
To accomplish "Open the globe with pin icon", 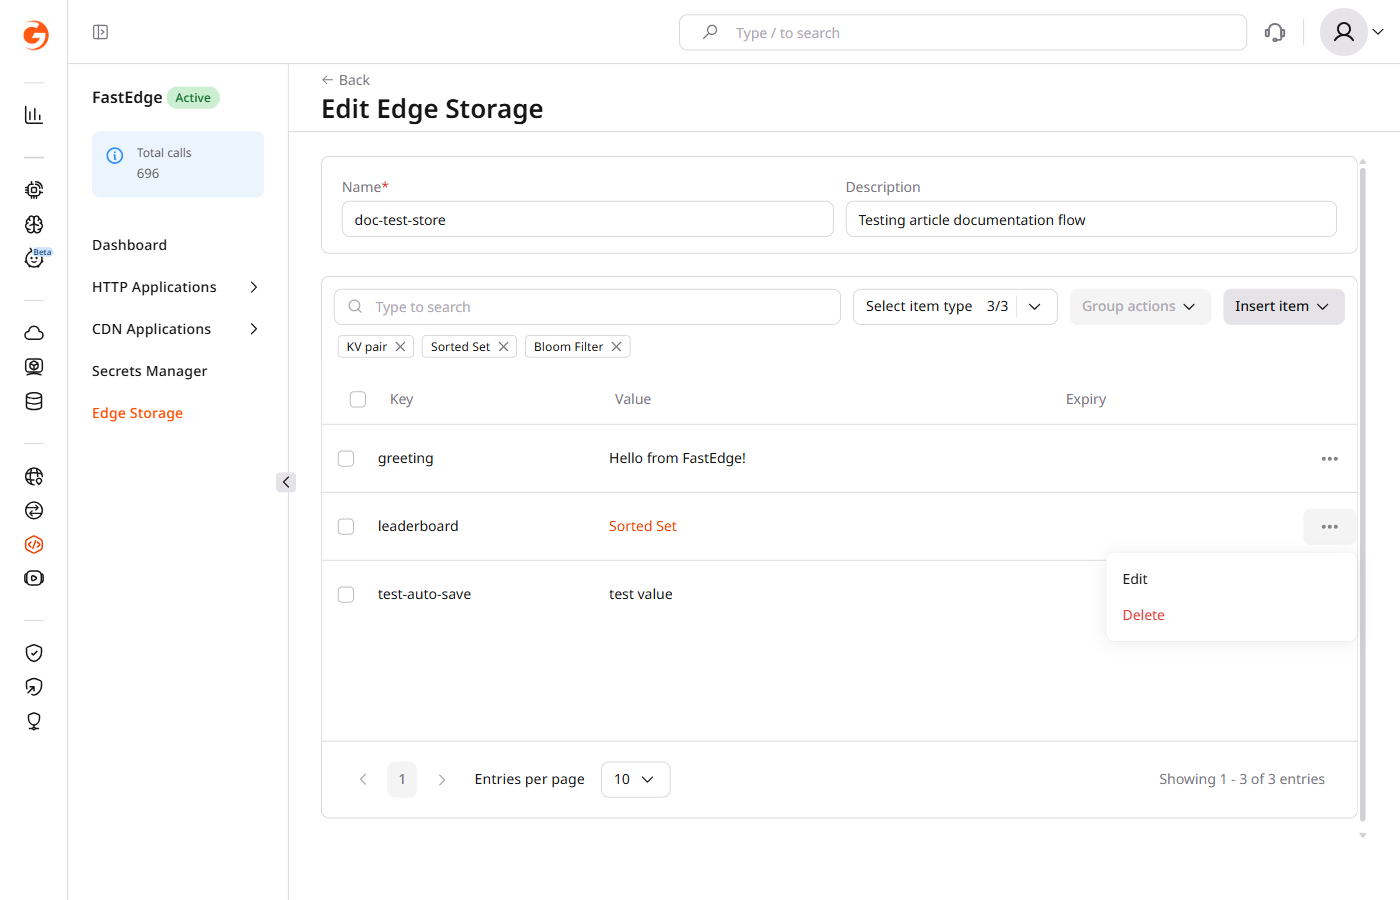I will pos(34,476).
